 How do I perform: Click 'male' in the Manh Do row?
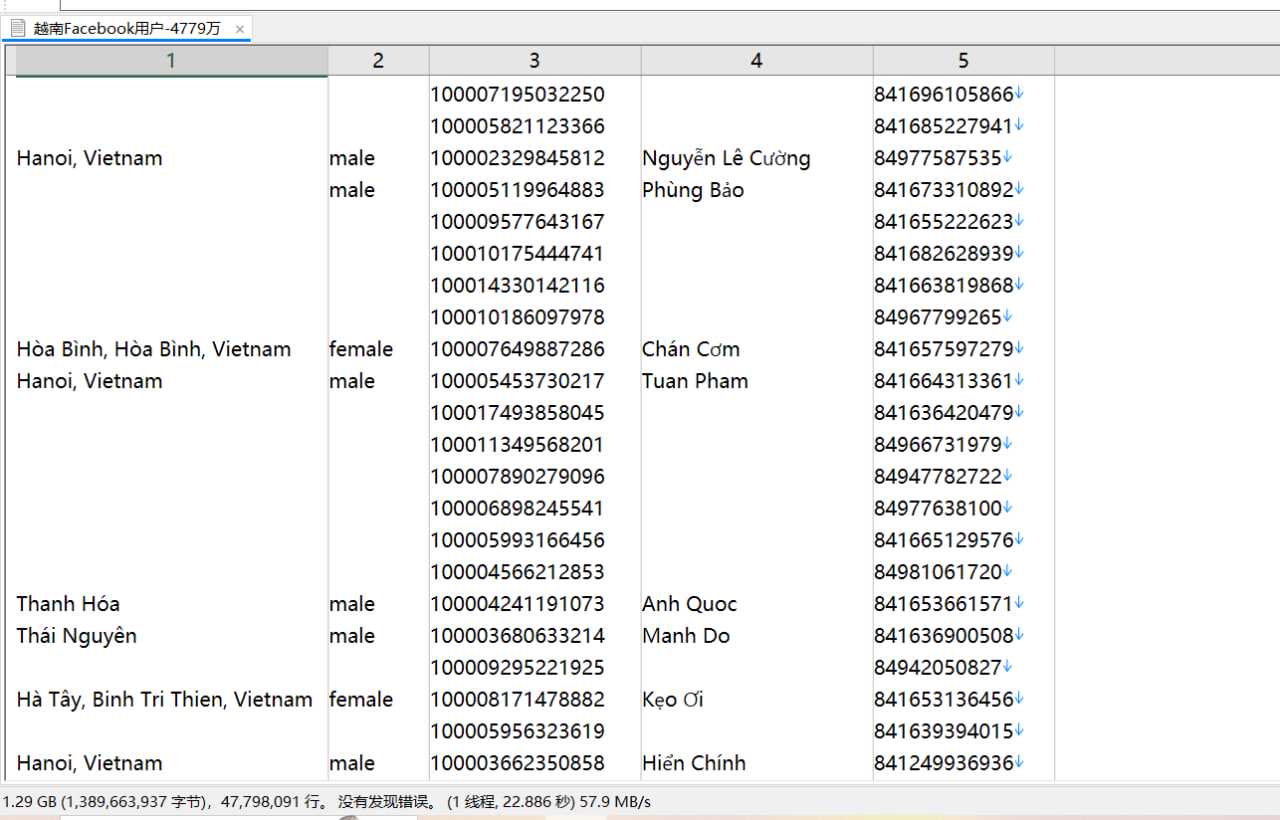click(x=352, y=636)
